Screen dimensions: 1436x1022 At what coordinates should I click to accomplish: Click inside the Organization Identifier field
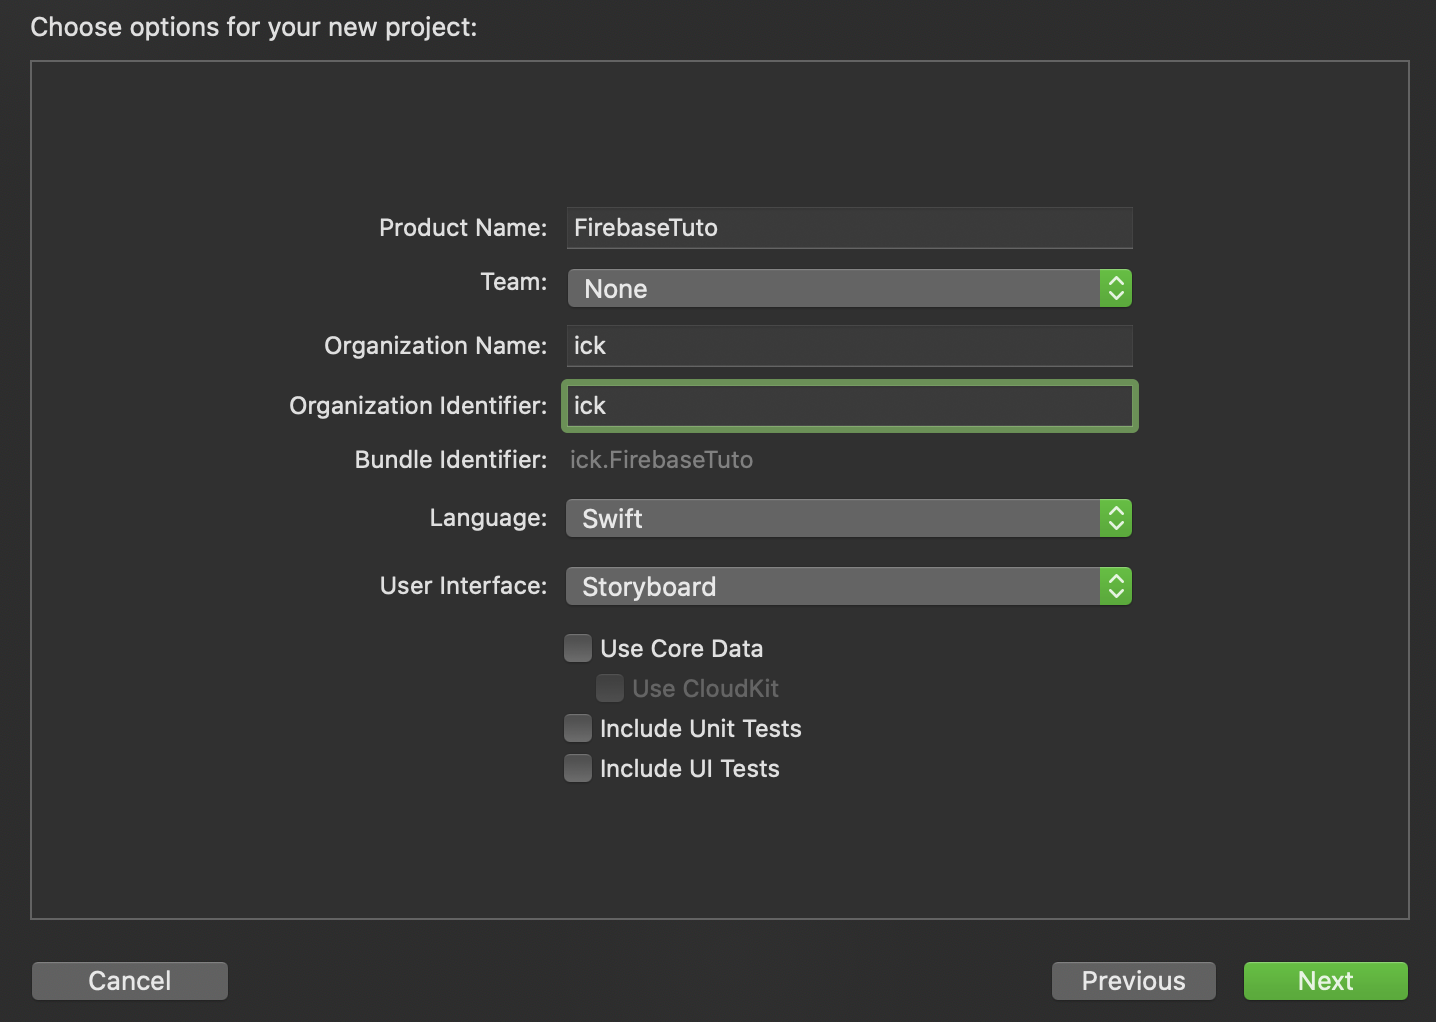[849, 406]
